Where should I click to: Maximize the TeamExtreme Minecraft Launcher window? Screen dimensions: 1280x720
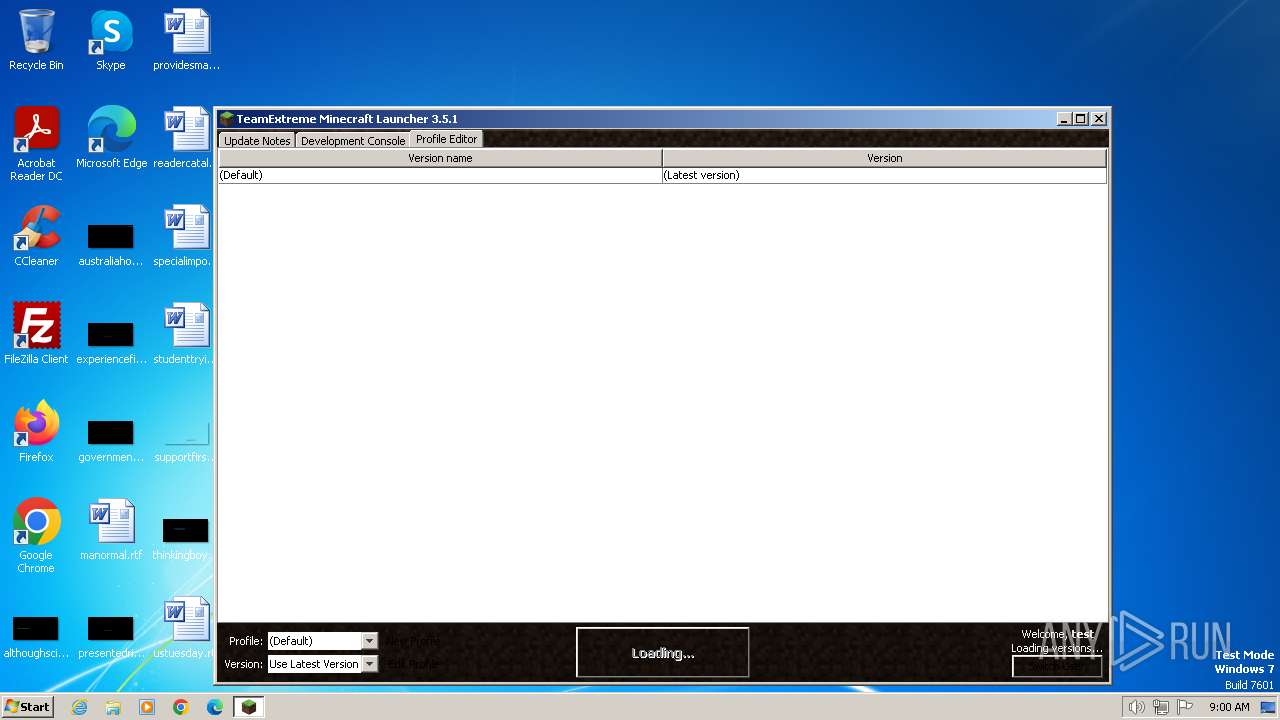point(1081,119)
